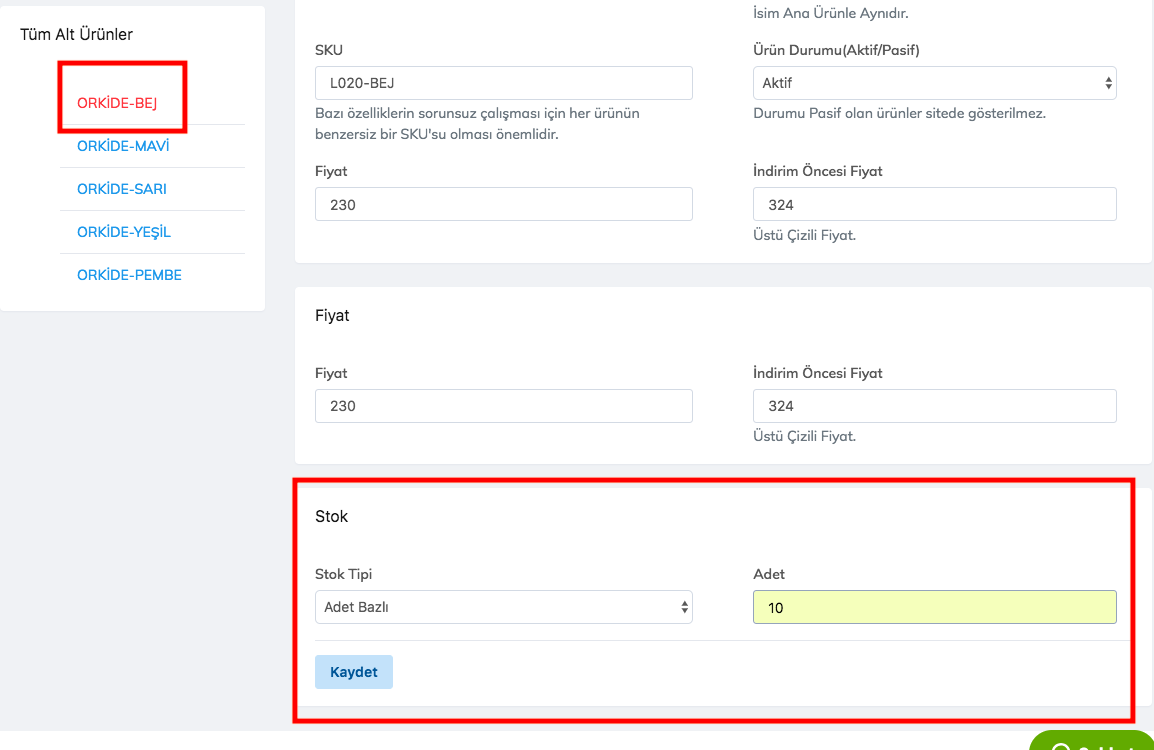Click İndirim Öncesi Fiyat field under Ürün Durumu
Image resolution: width=1154 pixels, height=750 pixels.
(x=934, y=205)
